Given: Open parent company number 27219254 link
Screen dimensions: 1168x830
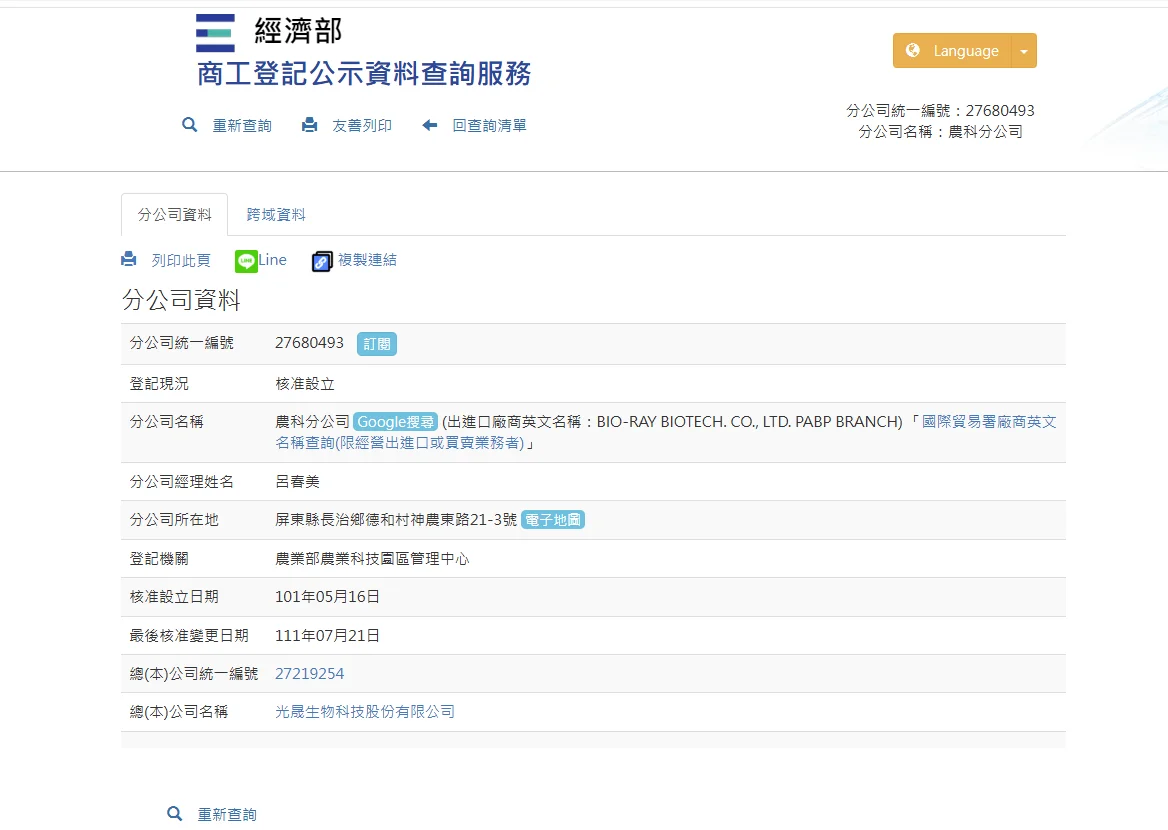Looking at the screenshot, I should [x=309, y=674].
